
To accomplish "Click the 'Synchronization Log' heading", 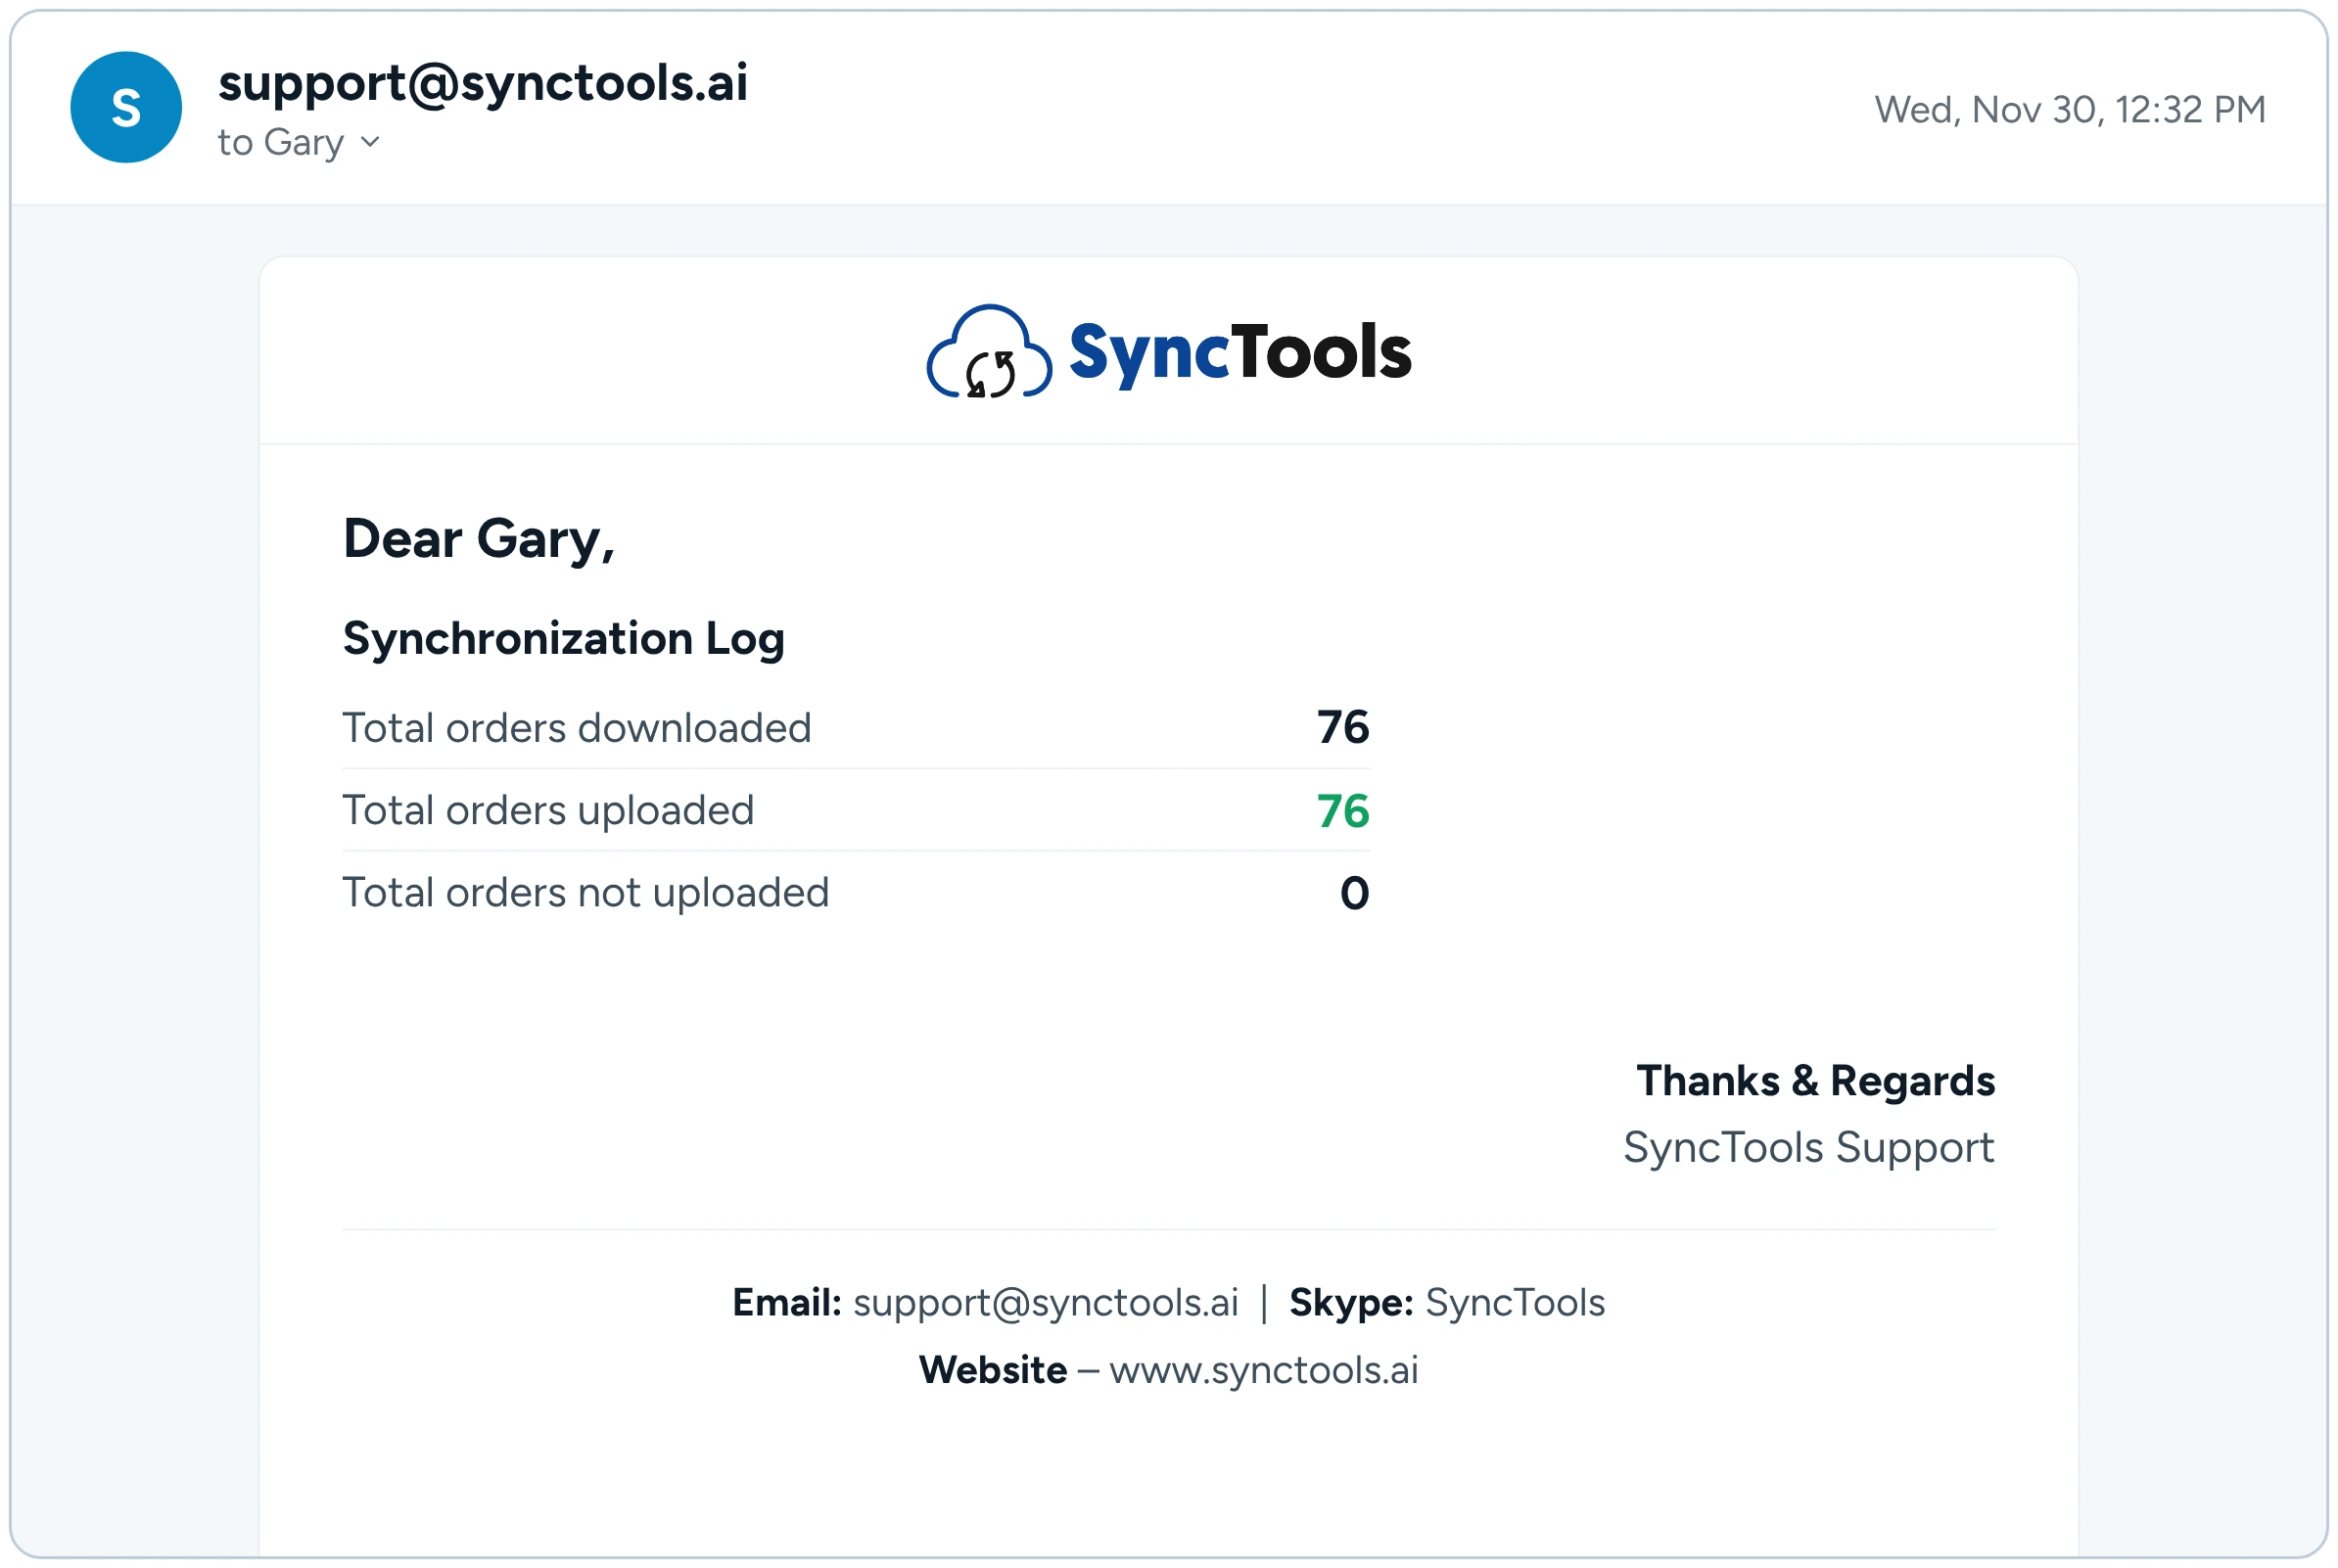I will 564,640.
